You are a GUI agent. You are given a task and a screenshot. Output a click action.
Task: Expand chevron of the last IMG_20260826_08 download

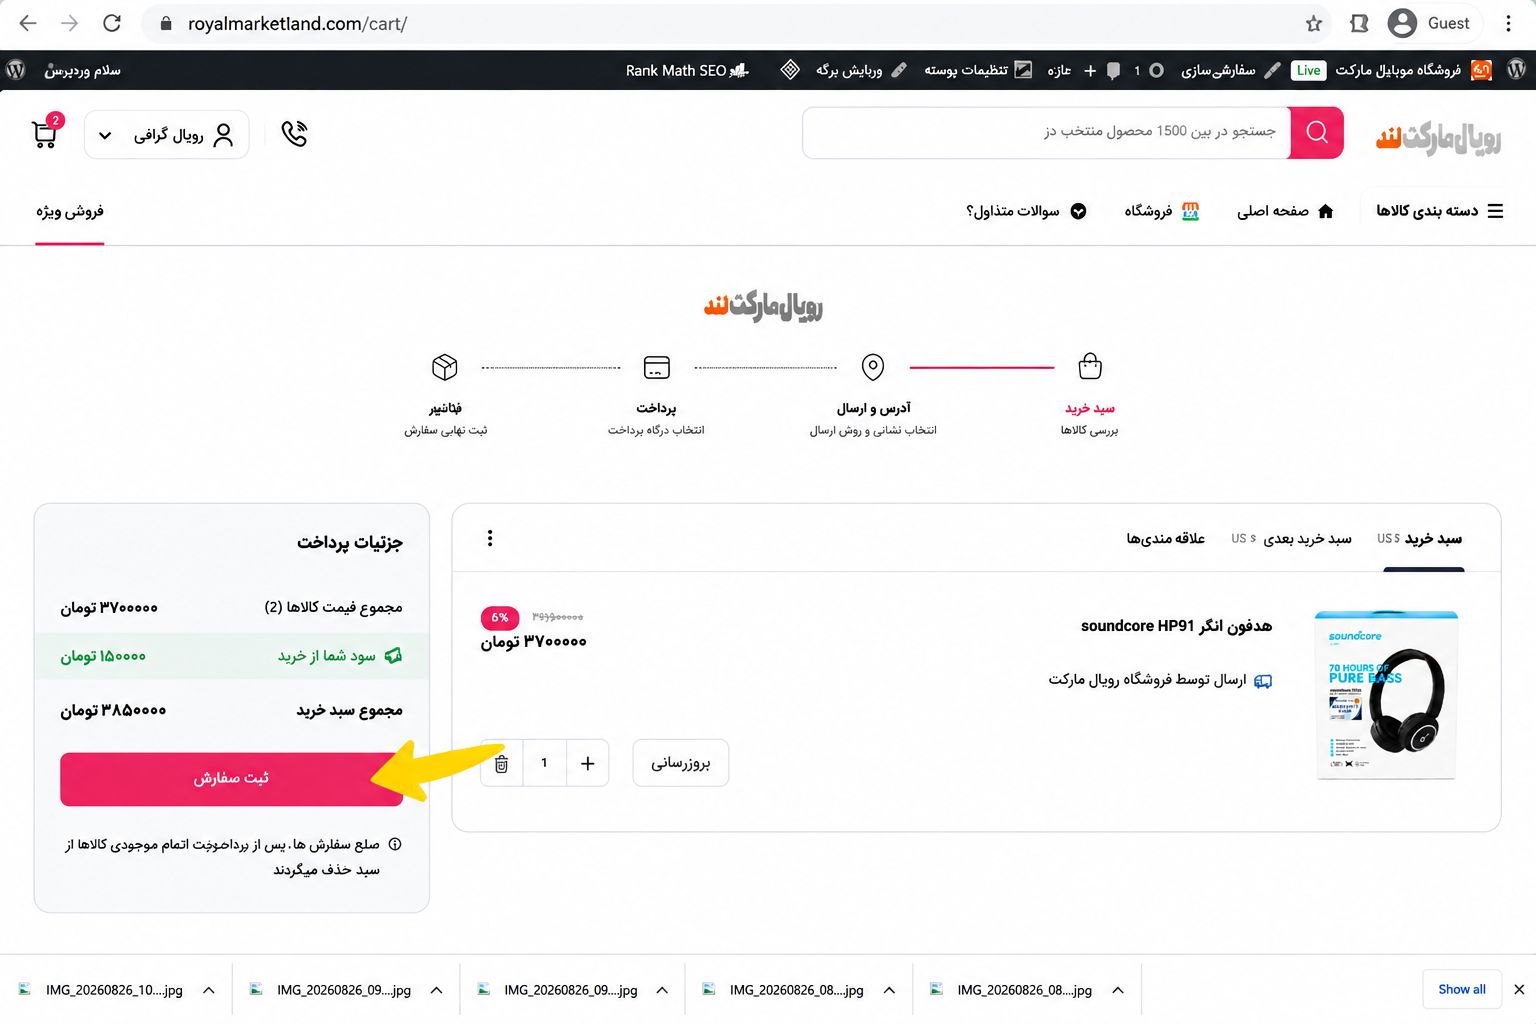point(1118,990)
